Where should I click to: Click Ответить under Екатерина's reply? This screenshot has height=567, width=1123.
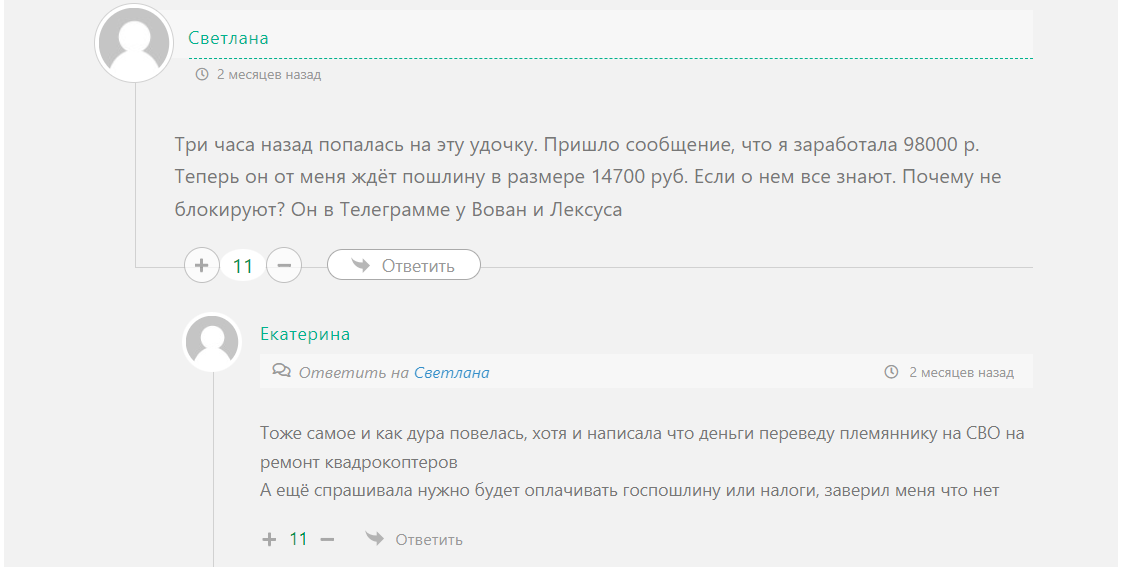click(413, 539)
